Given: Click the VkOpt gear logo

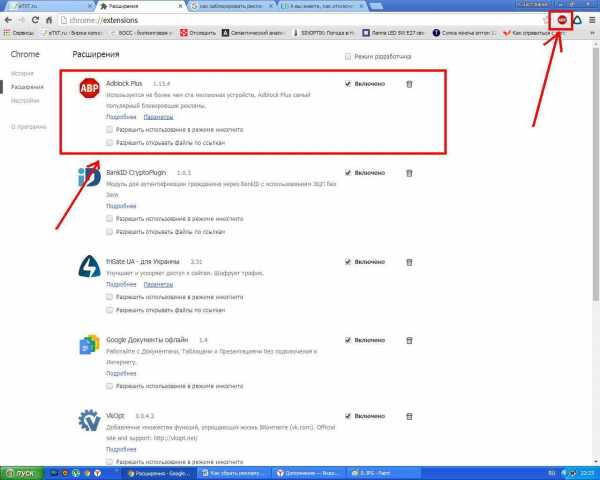Looking at the screenshot, I should (x=89, y=420).
